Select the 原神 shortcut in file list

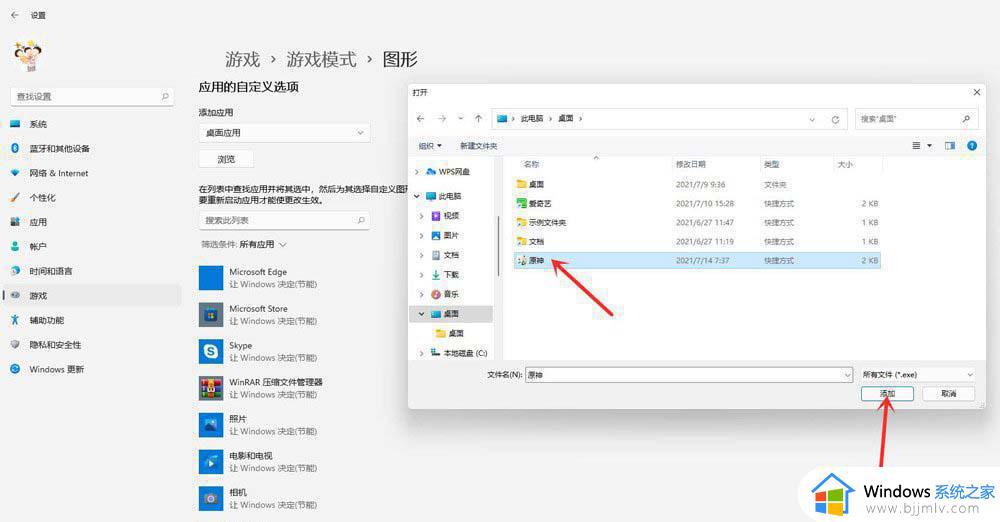(698, 260)
